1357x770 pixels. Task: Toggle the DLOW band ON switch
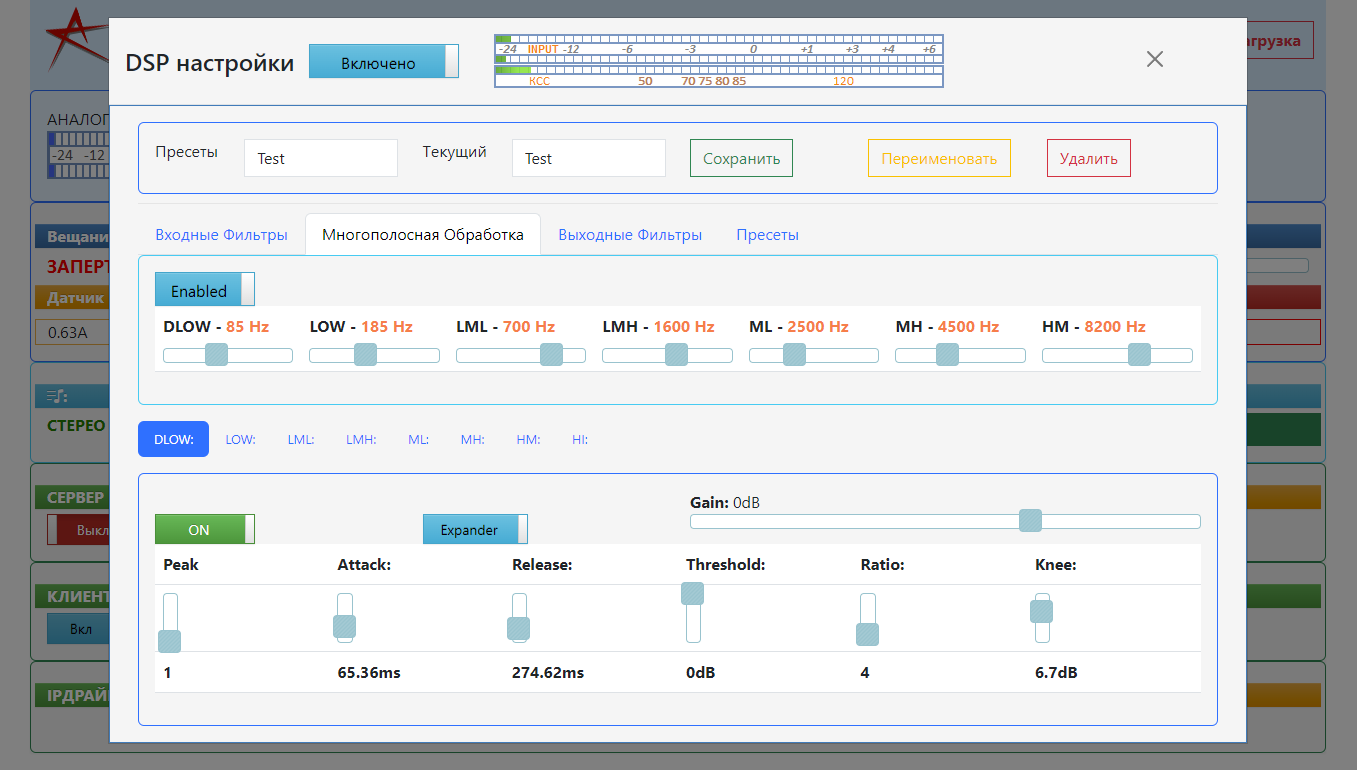205,529
